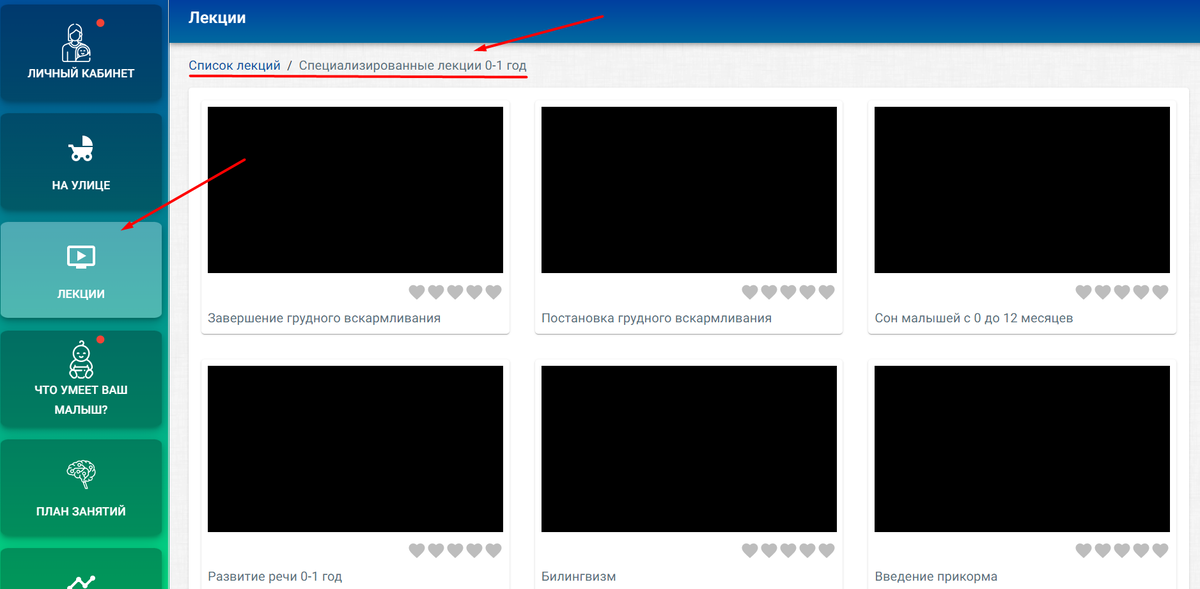This screenshot has width=1200, height=589.
Task: Play the Введение прикорма lecture video
Action: coord(1022,449)
